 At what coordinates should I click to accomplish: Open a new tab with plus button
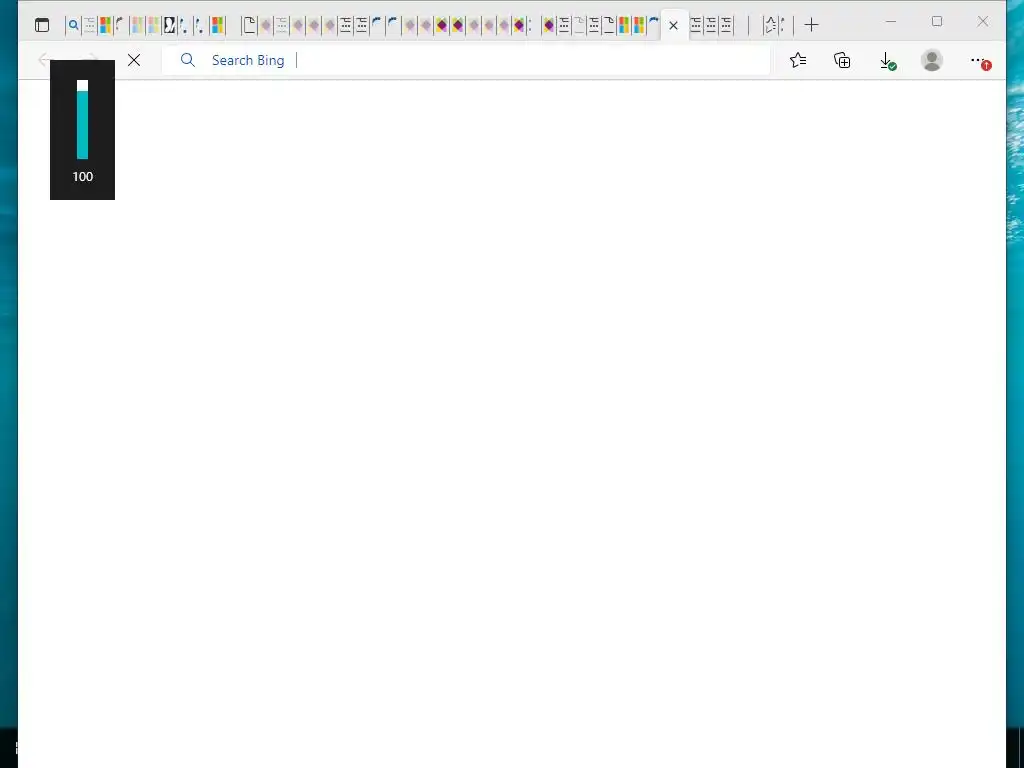tap(811, 25)
